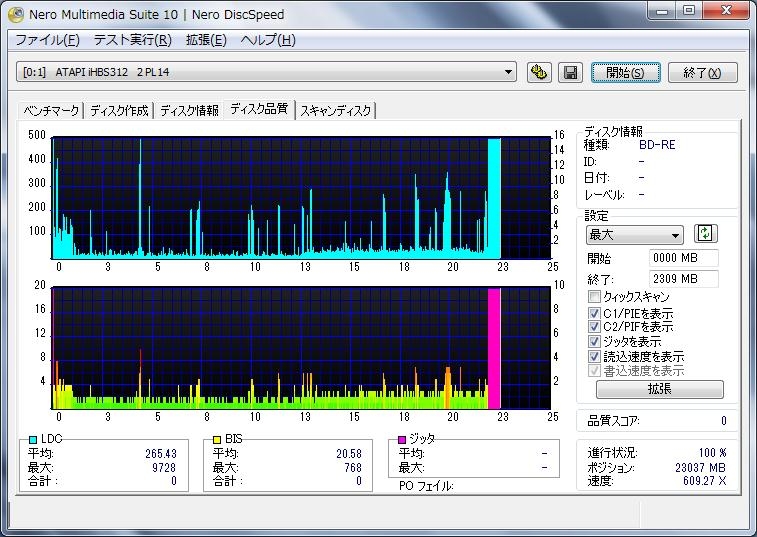This screenshot has width=757, height=537.
Task: Open the 拡張(E) menu
Action: (206, 40)
